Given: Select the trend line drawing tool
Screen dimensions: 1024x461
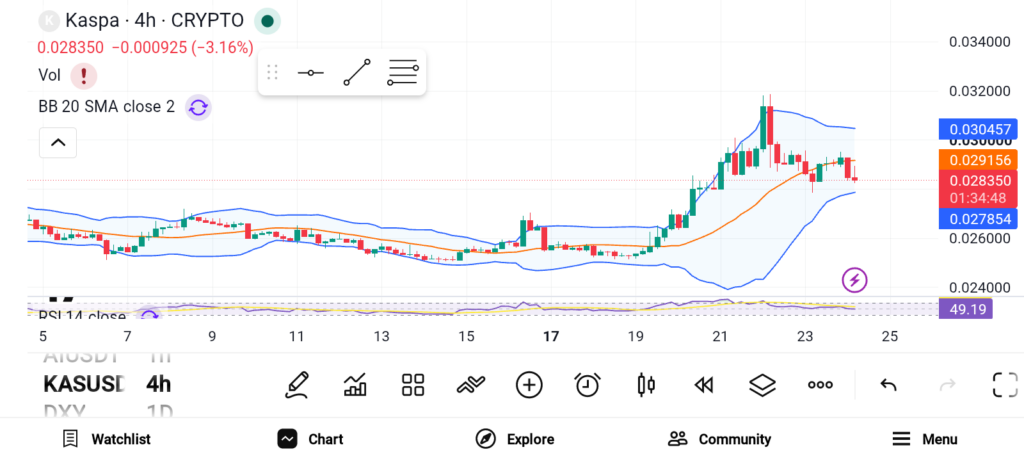Looking at the screenshot, I should click(x=357, y=72).
